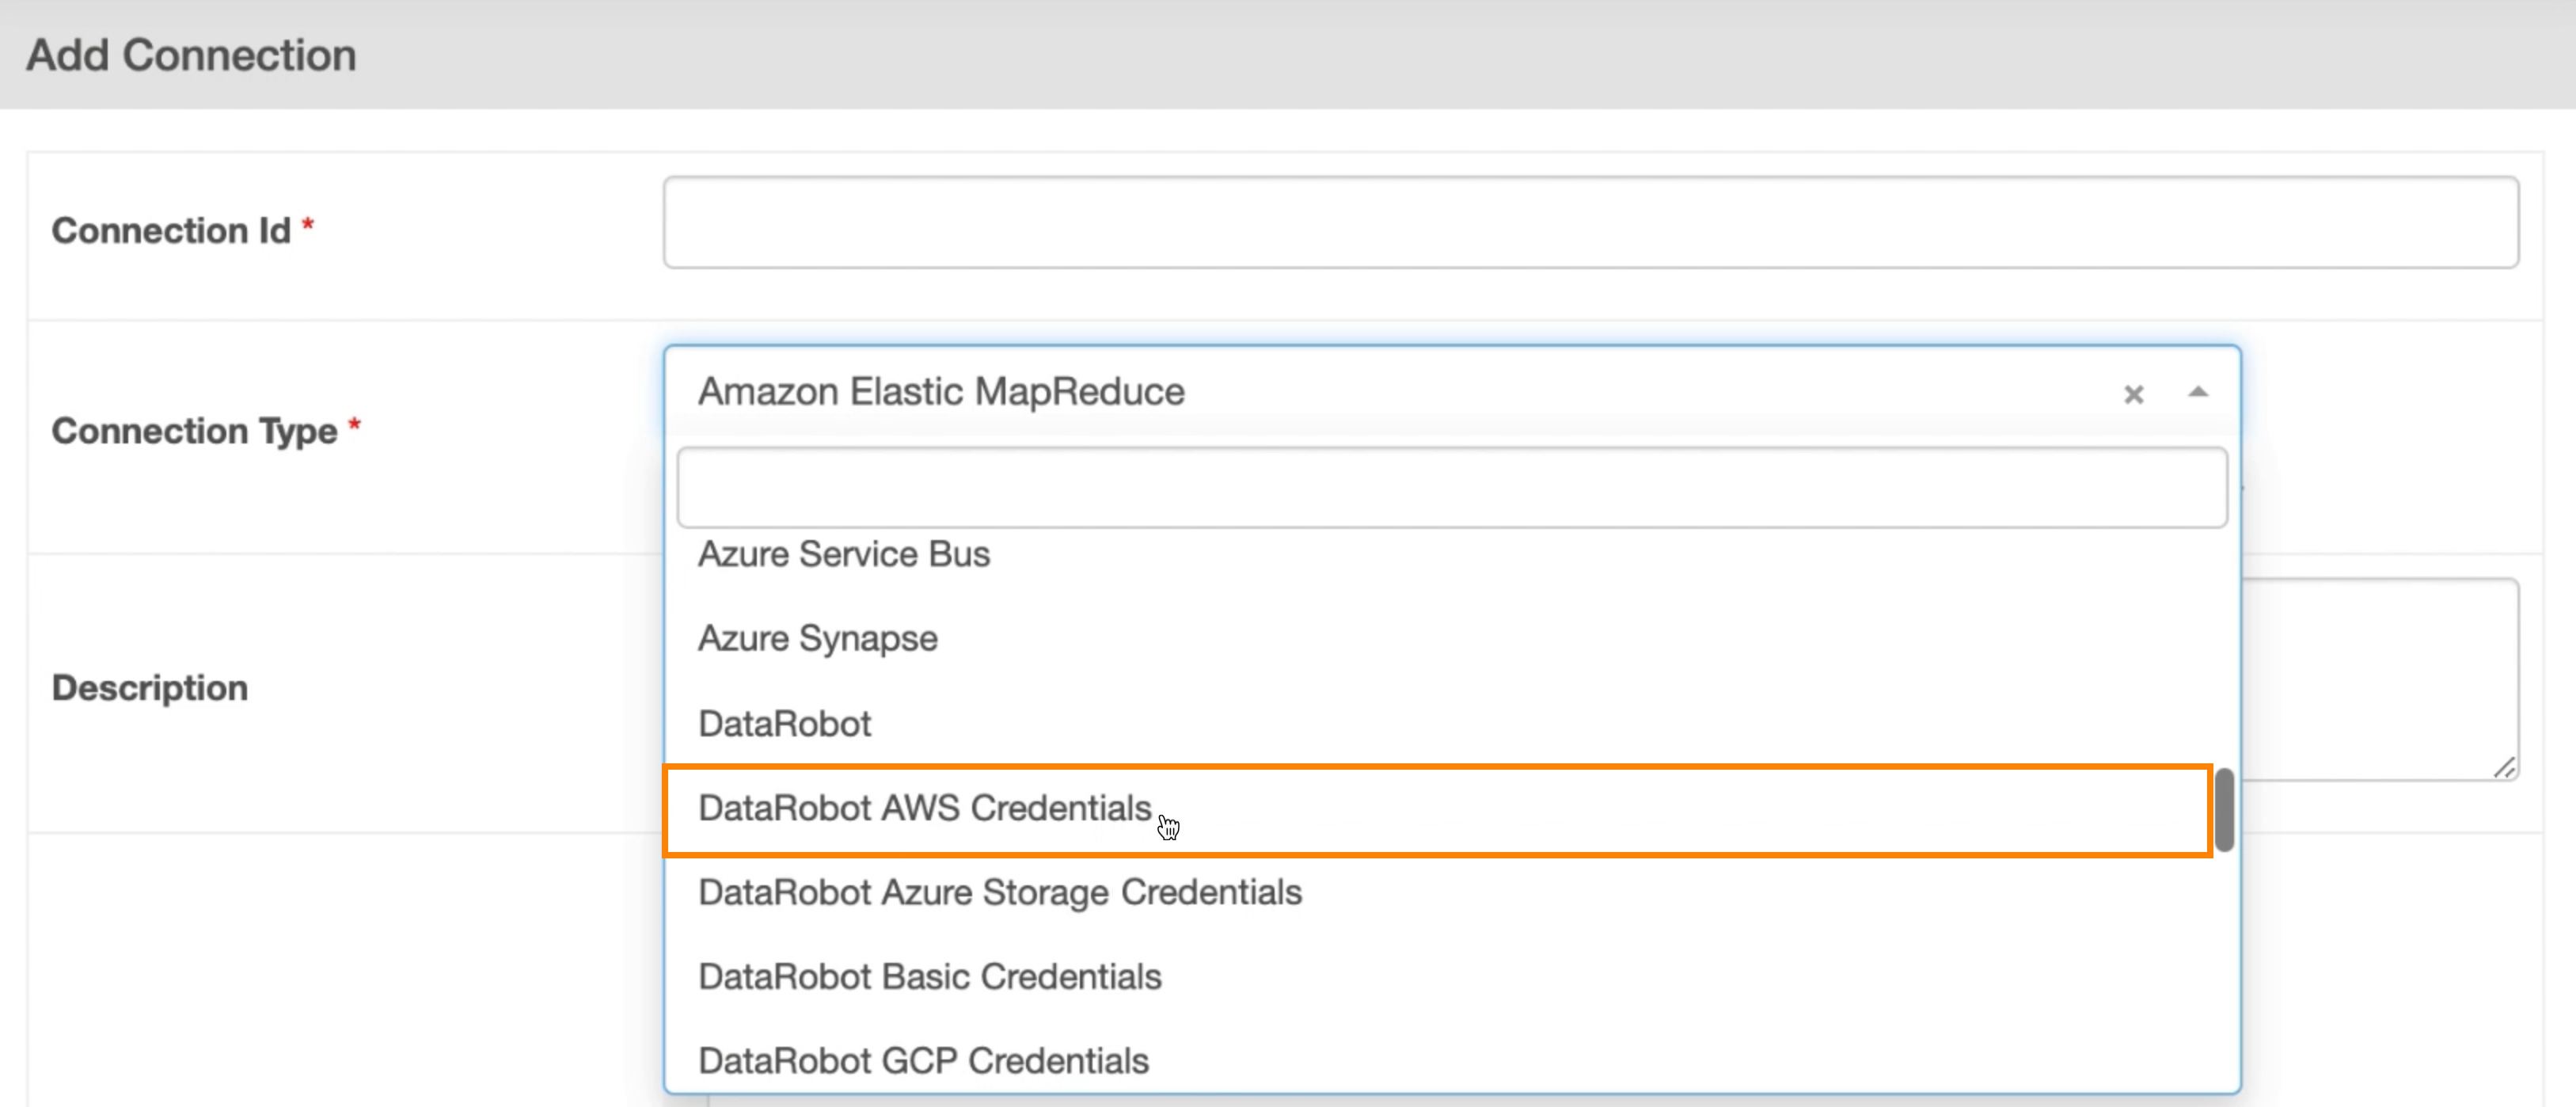Choose DataRobot Azure Storage Credentials
Screen dimensions: 2576x1107
[1000, 892]
